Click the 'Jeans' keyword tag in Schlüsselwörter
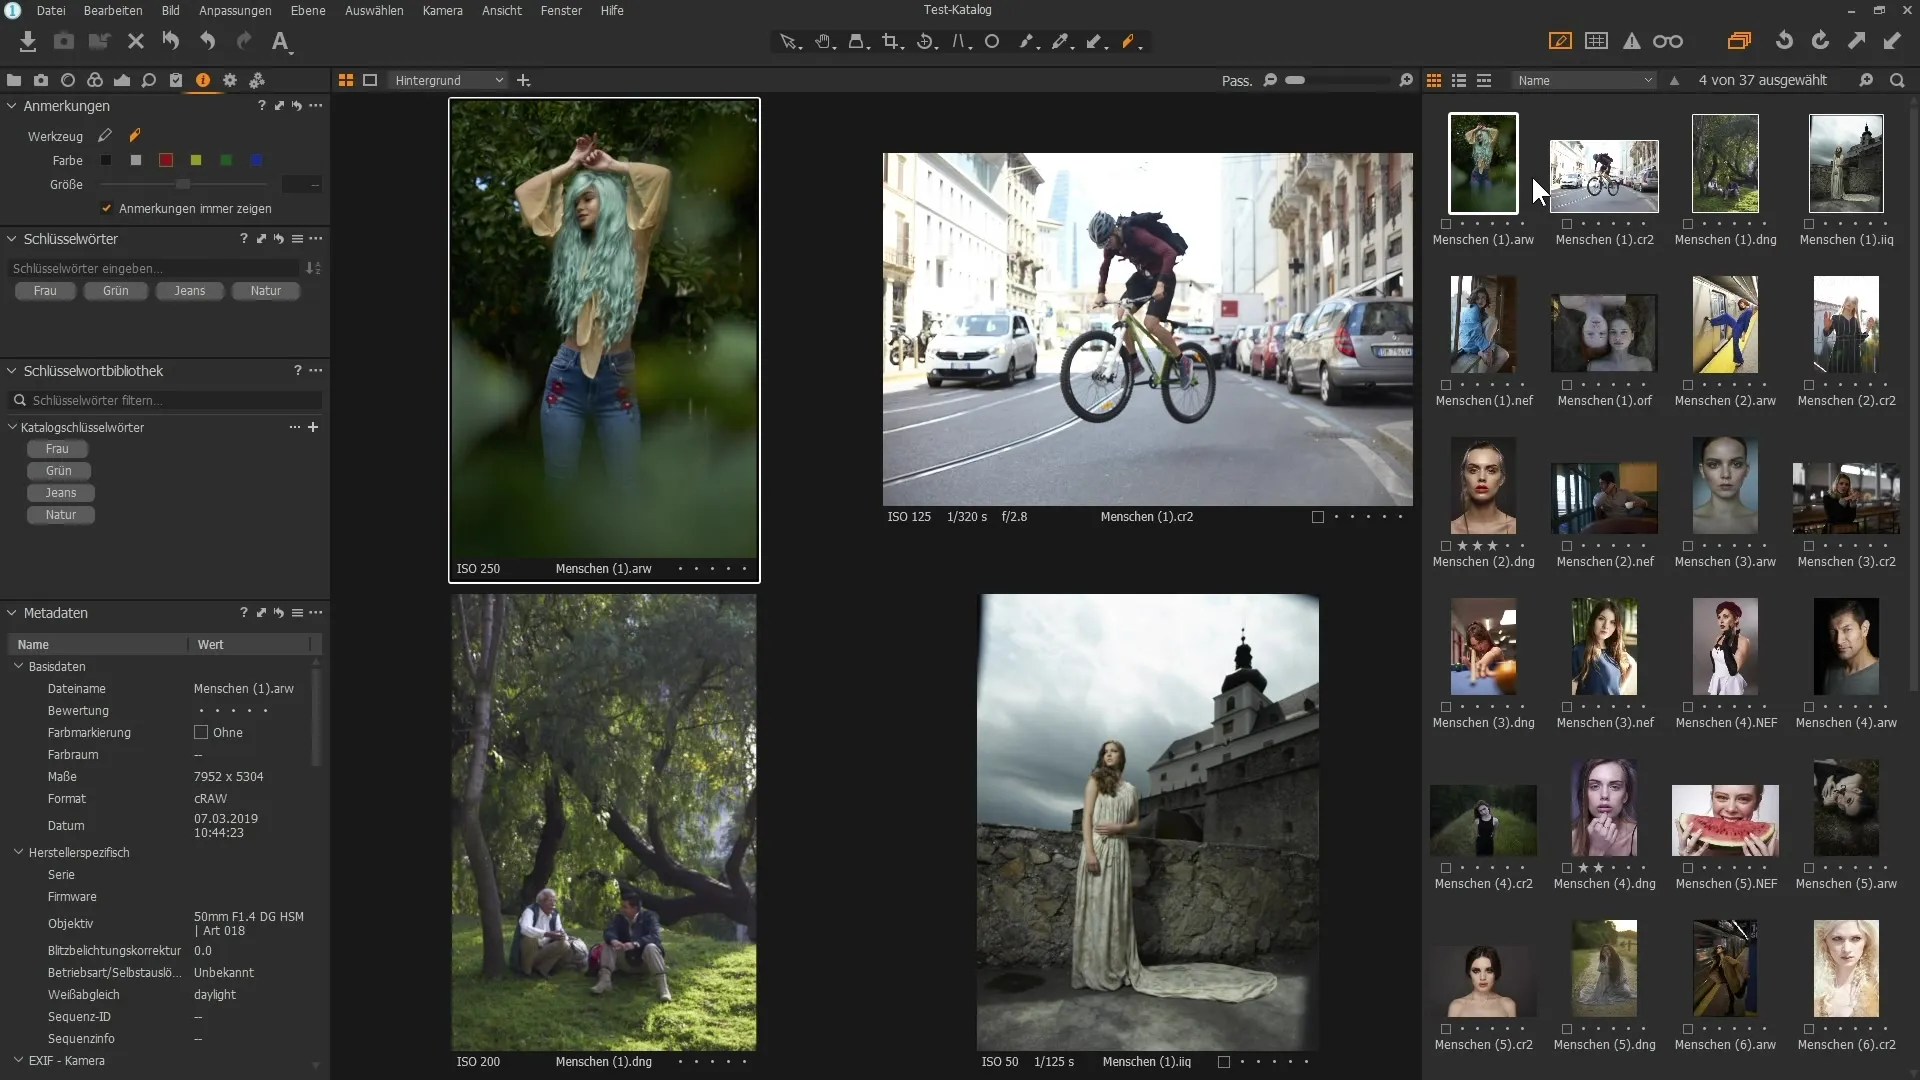The image size is (1920, 1080). coord(189,291)
